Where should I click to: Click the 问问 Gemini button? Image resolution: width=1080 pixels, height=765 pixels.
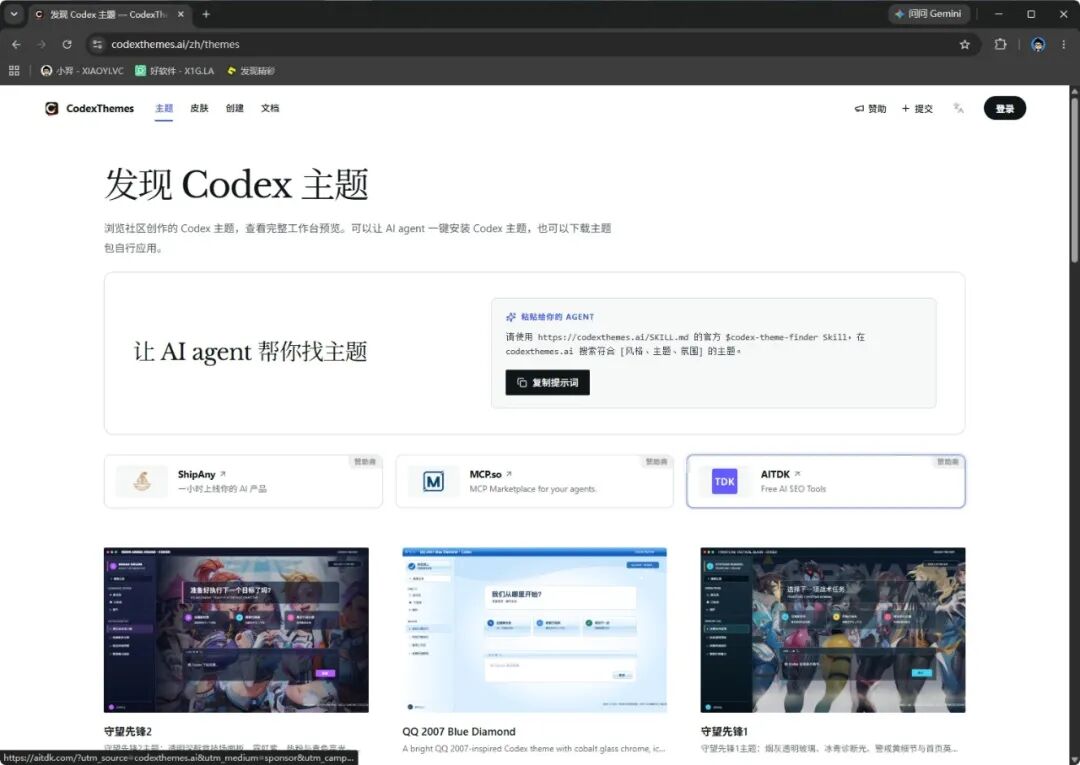coord(928,14)
